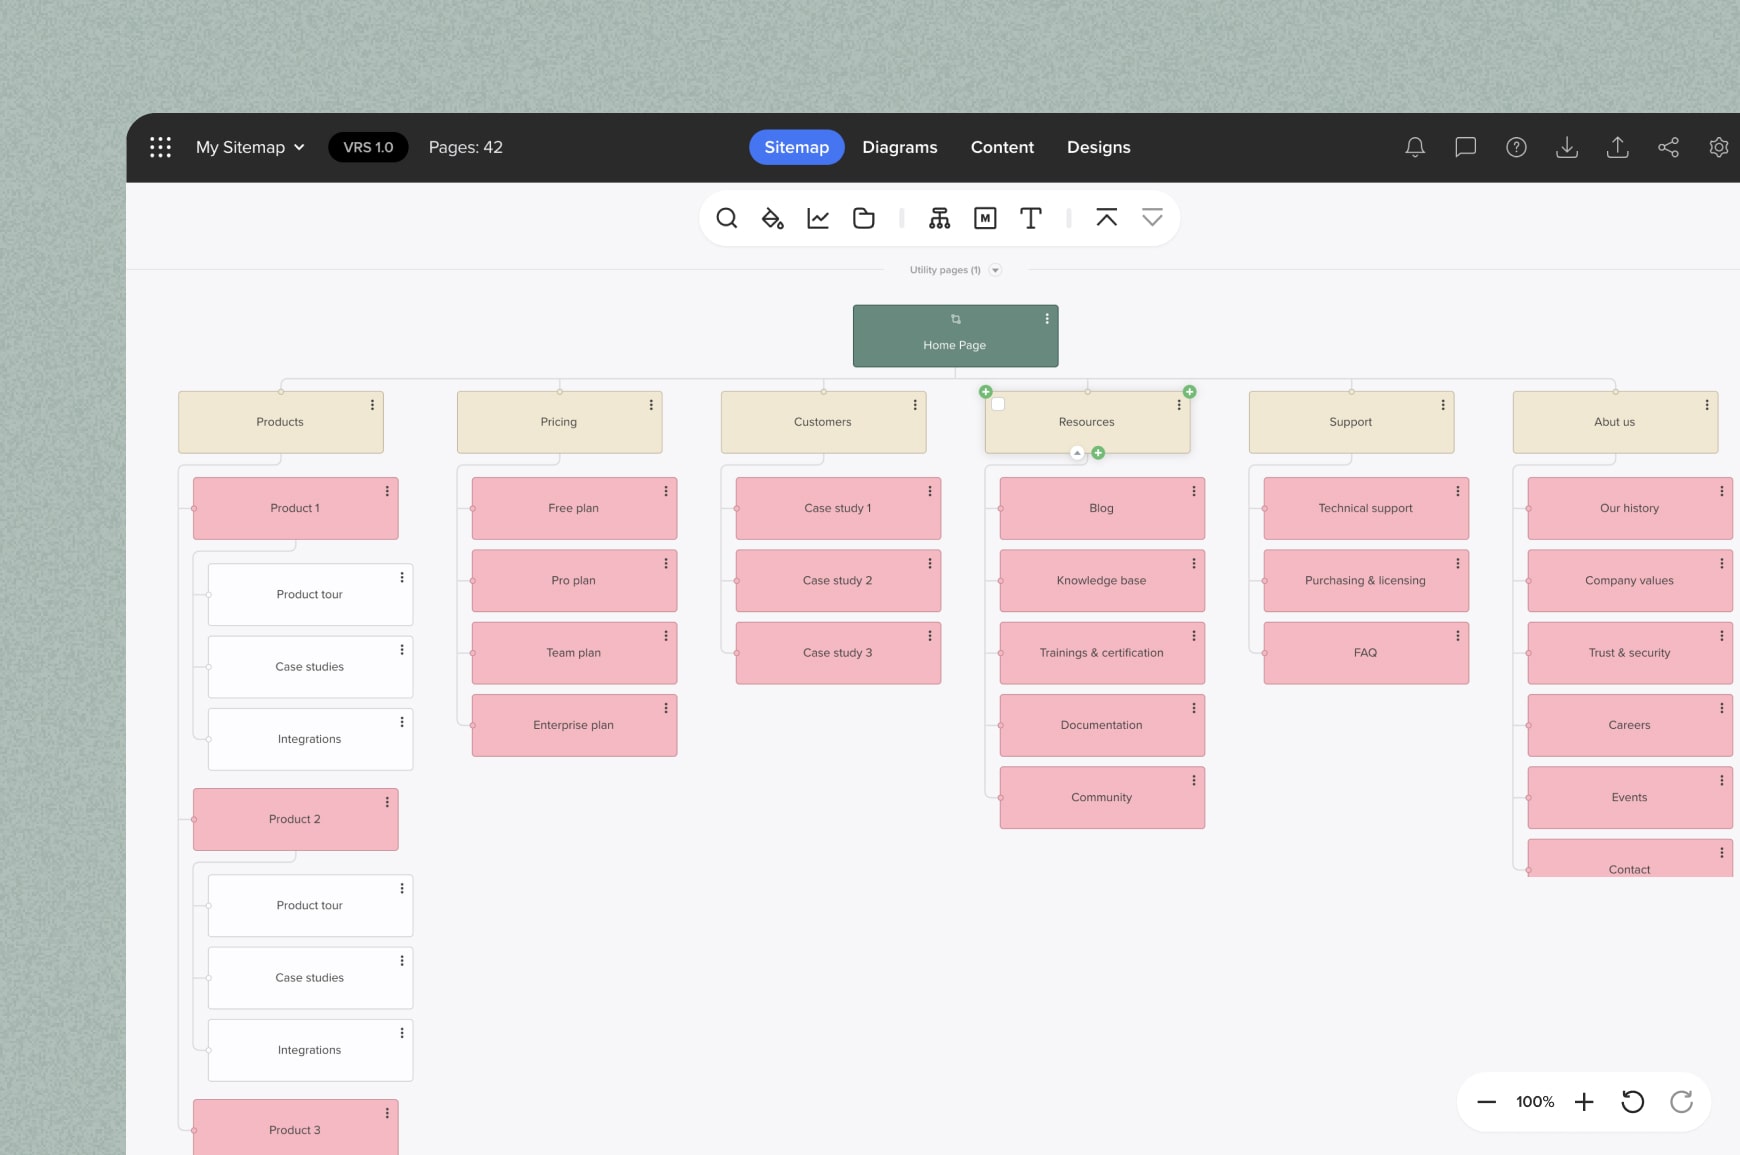The image size is (1740, 1155).
Task: Open the My Sitemap dropdown
Action: coord(250,148)
